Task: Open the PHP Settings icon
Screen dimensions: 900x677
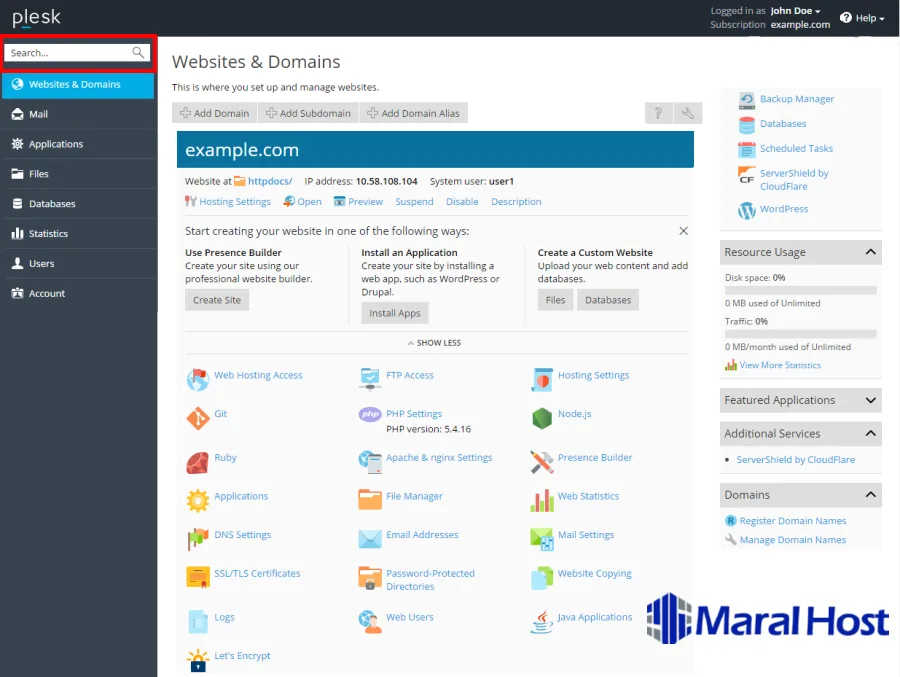Action: (x=370, y=415)
